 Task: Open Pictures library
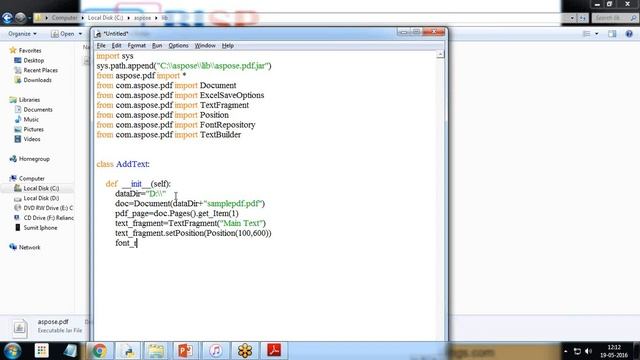tap(33, 129)
